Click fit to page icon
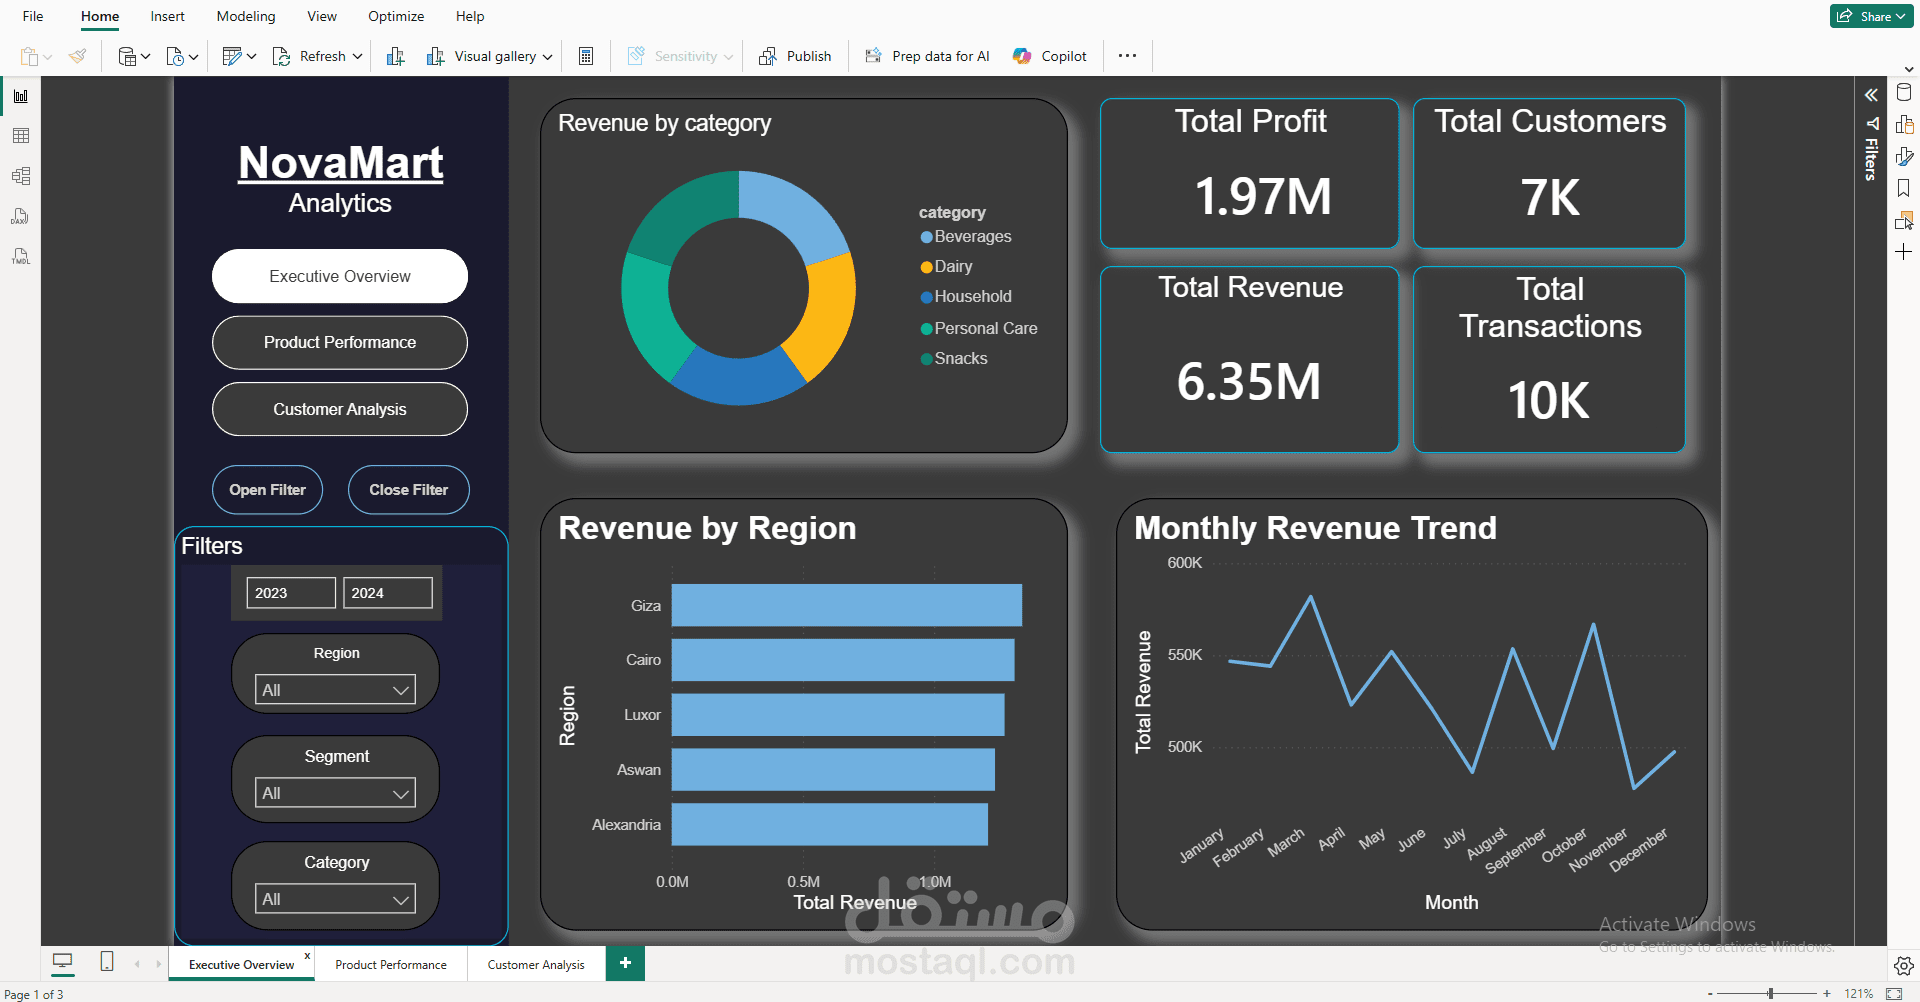This screenshot has height=1002, width=1920. click(x=1894, y=994)
